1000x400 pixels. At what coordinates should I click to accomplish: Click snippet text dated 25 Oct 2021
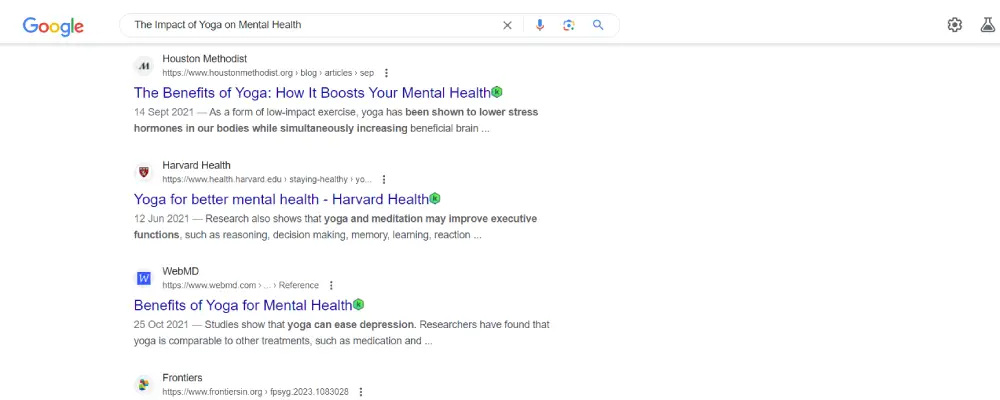click(342, 332)
